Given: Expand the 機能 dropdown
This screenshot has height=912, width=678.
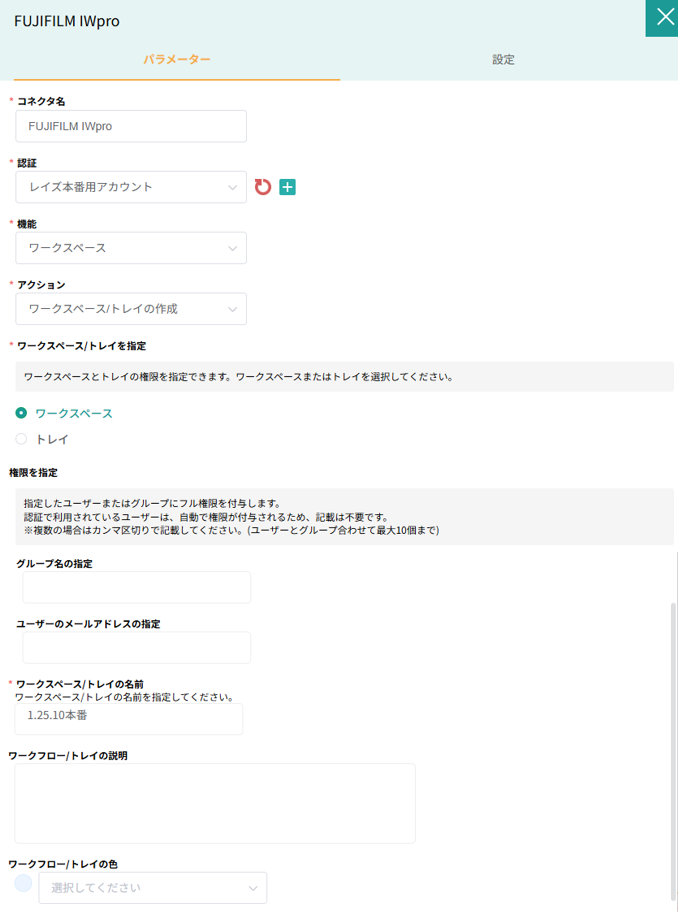Looking at the screenshot, I should click(131, 248).
